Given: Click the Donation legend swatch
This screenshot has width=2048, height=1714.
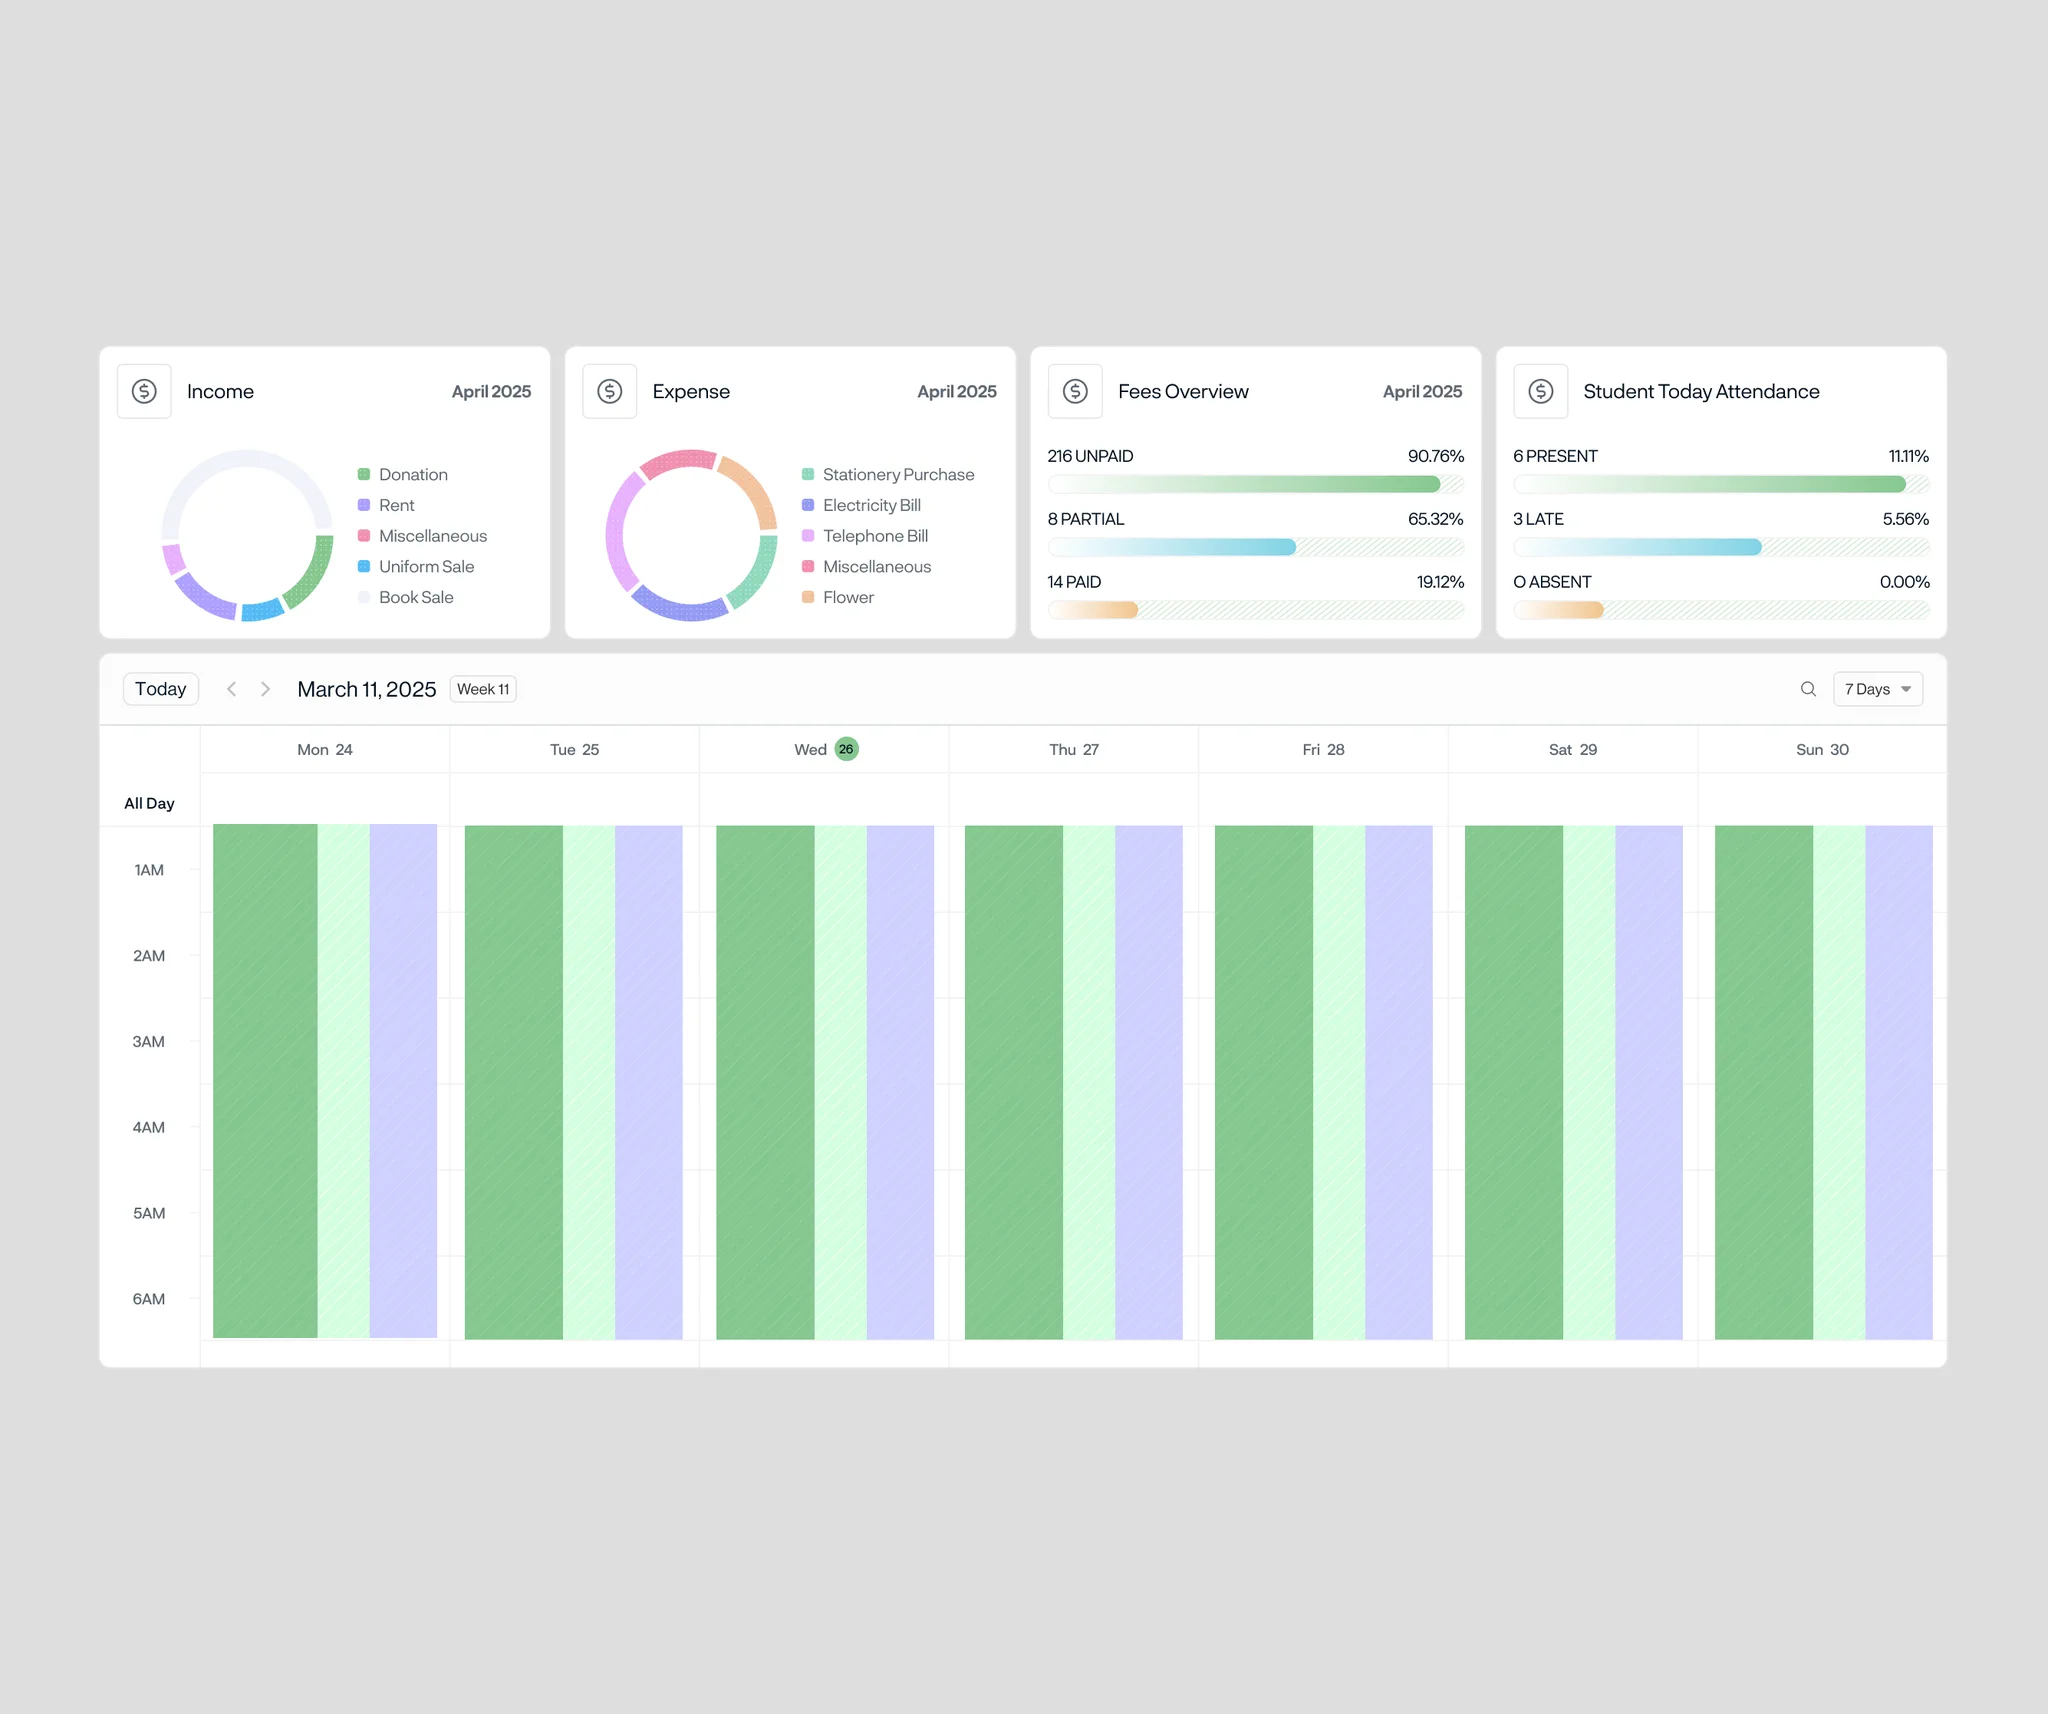Looking at the screenshot, I should coord(364,474).
